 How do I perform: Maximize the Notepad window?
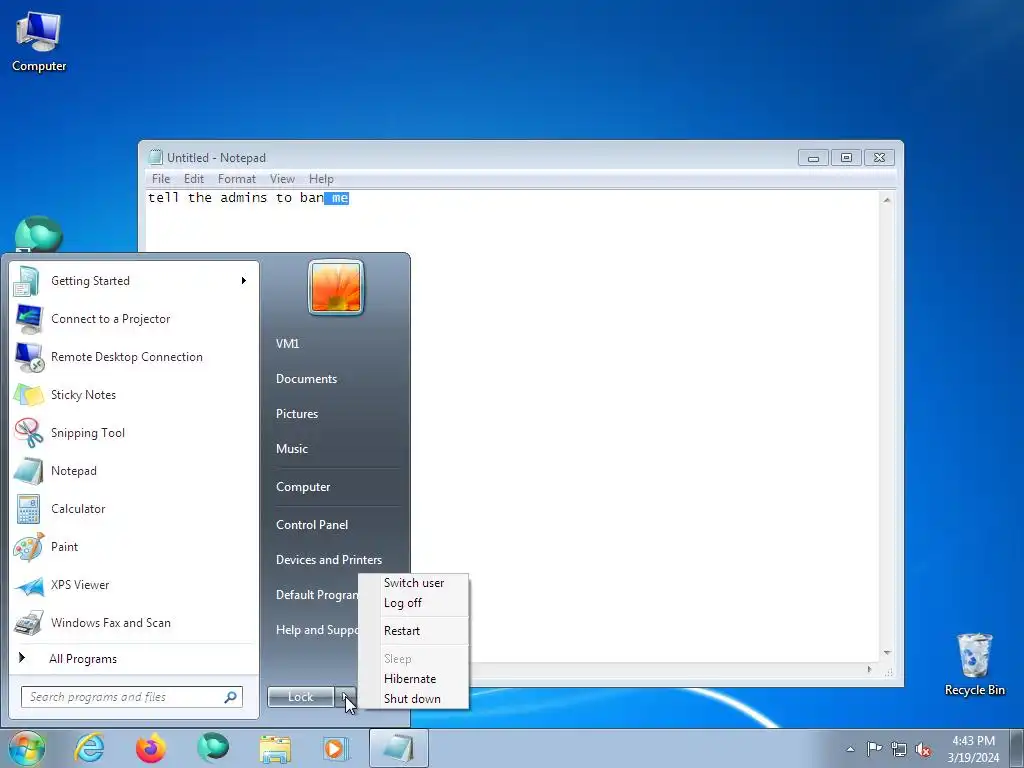pos(846,157)
